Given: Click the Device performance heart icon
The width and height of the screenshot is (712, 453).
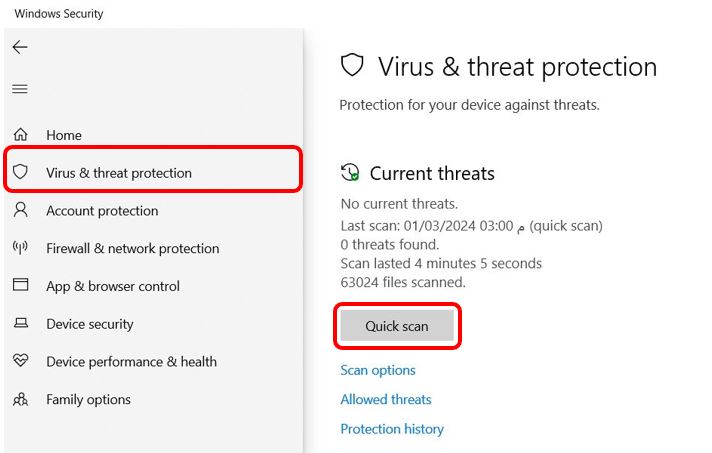Looking at the screenshot, I should click(x=21, y=361).
